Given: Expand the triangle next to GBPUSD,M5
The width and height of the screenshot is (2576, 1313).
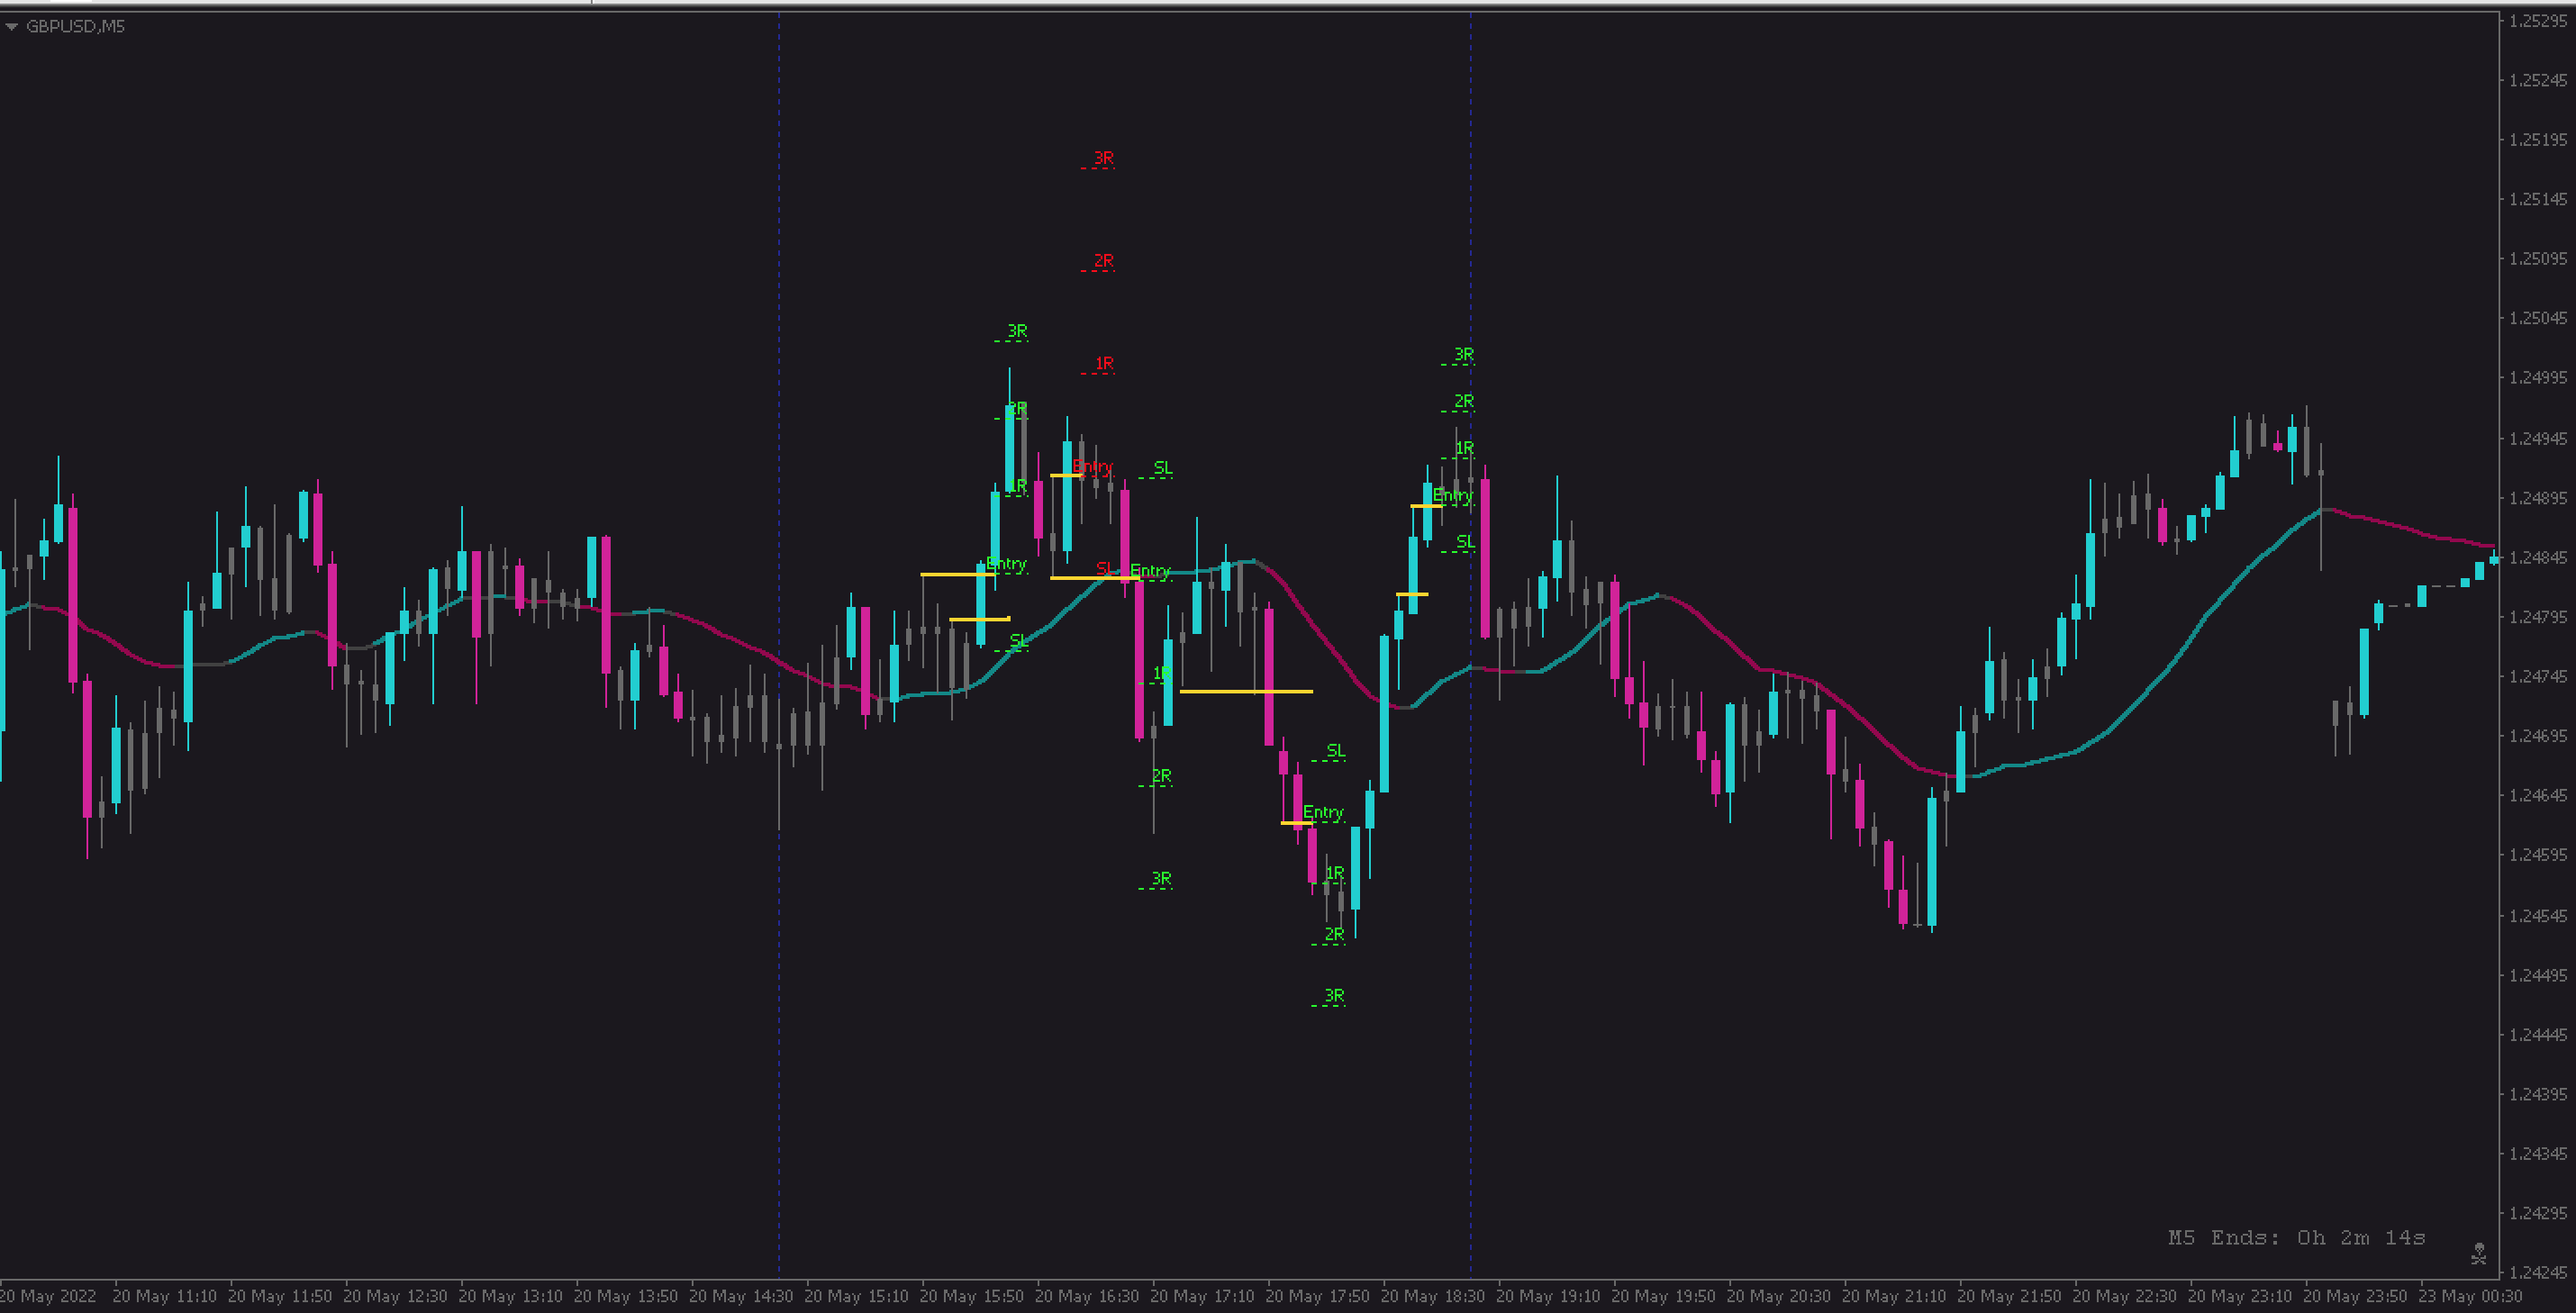Looking at the screenshot, I should (12, 27).
